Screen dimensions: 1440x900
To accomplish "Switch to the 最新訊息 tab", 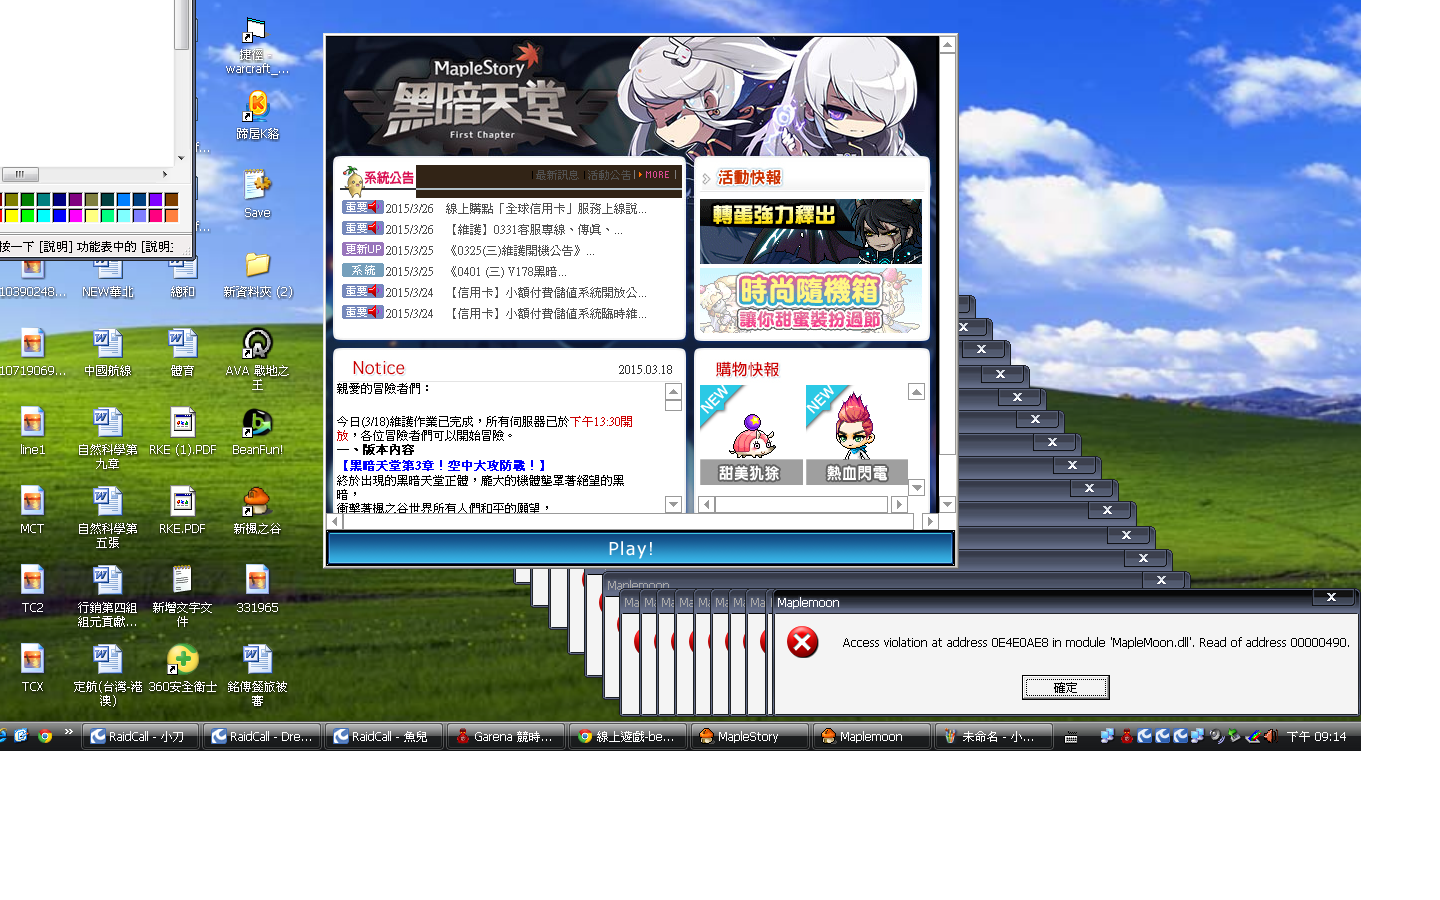I will [x=557, y=175].
